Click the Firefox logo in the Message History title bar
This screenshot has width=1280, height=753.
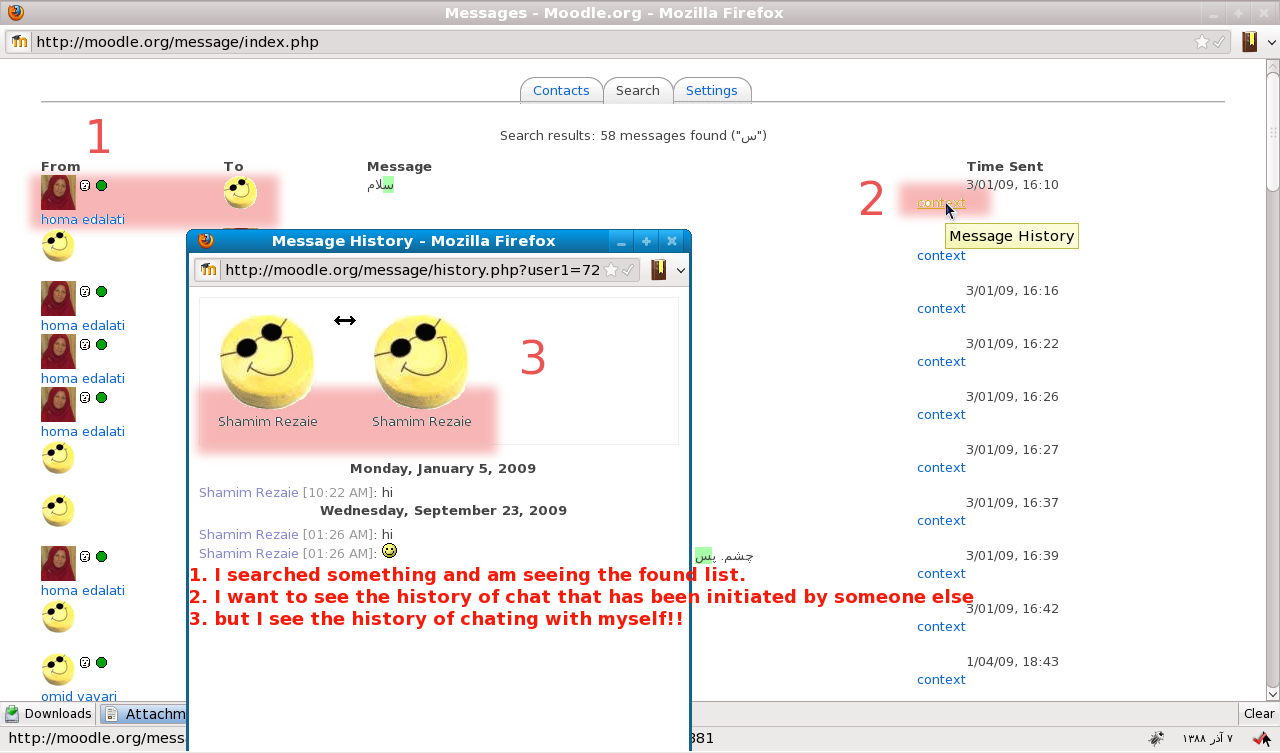click(206, 240)
